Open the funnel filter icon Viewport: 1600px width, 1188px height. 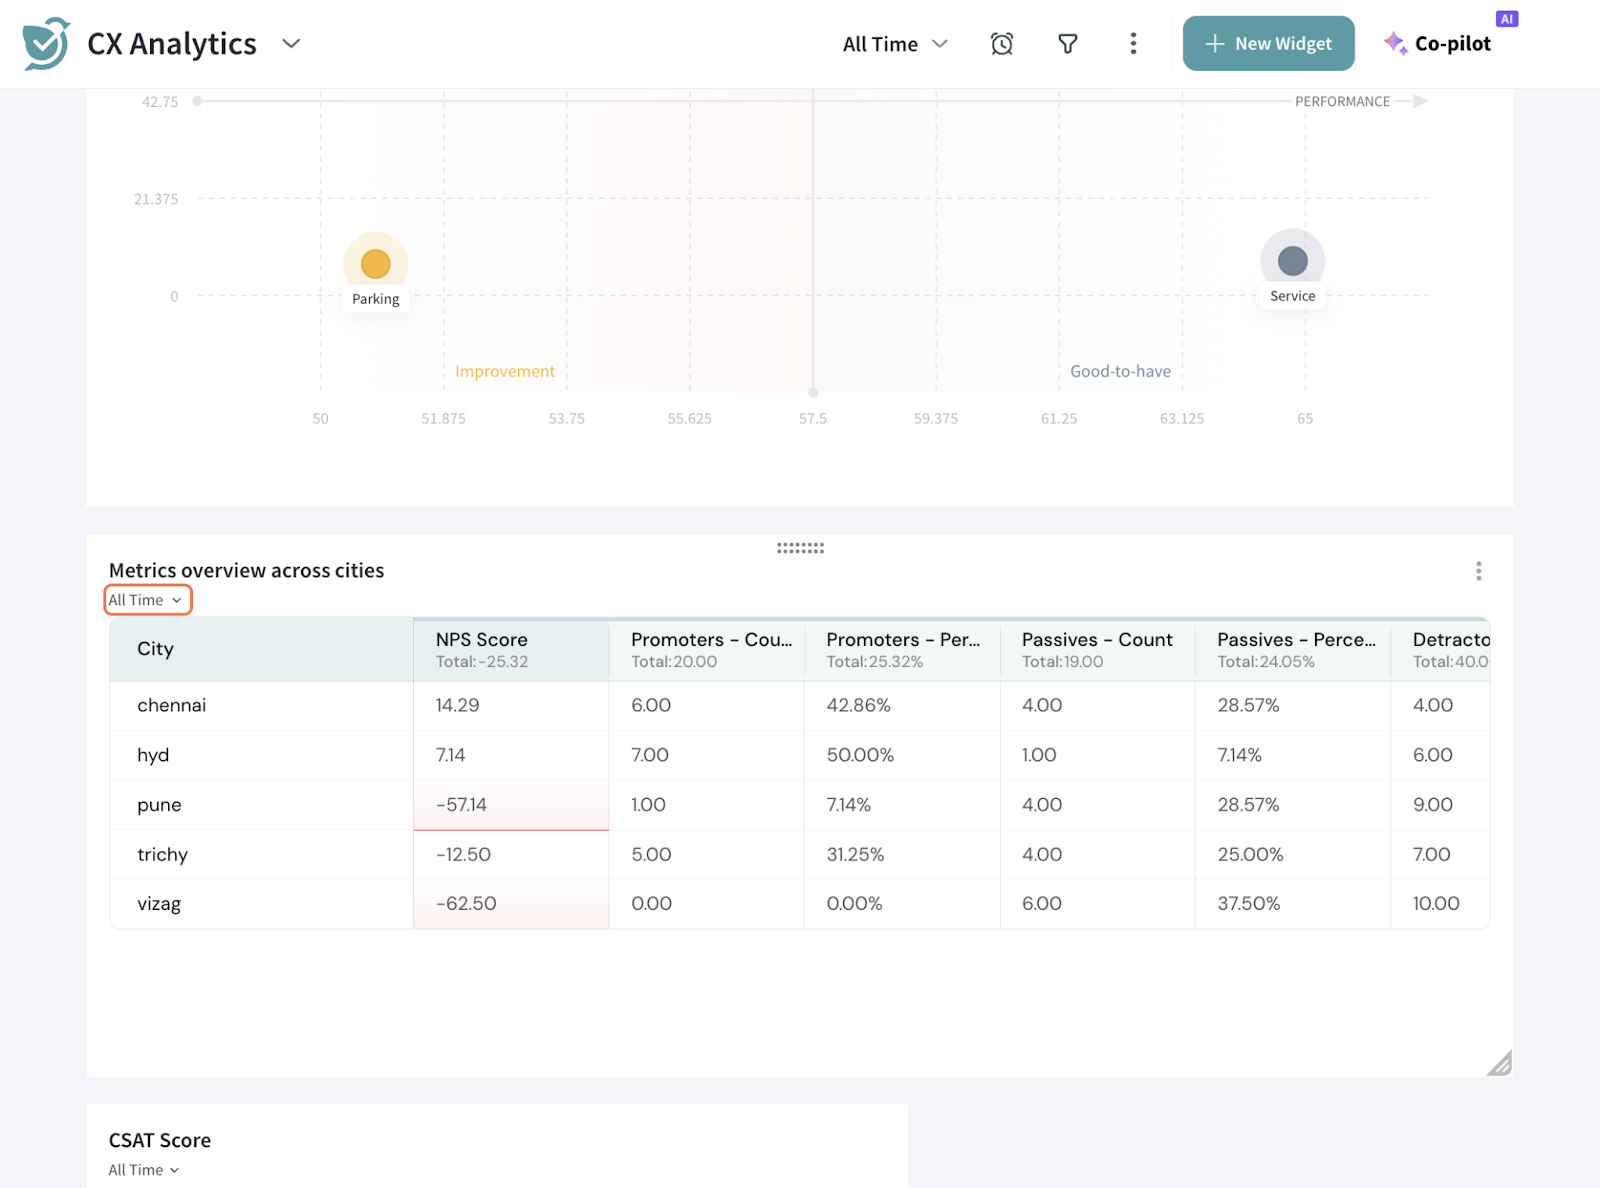(1067, 44)
